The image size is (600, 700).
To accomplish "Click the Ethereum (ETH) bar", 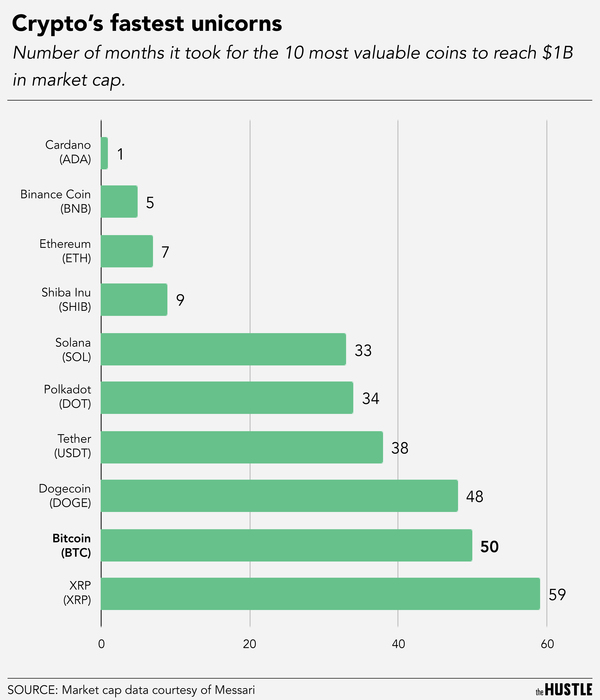I will 127,251.
